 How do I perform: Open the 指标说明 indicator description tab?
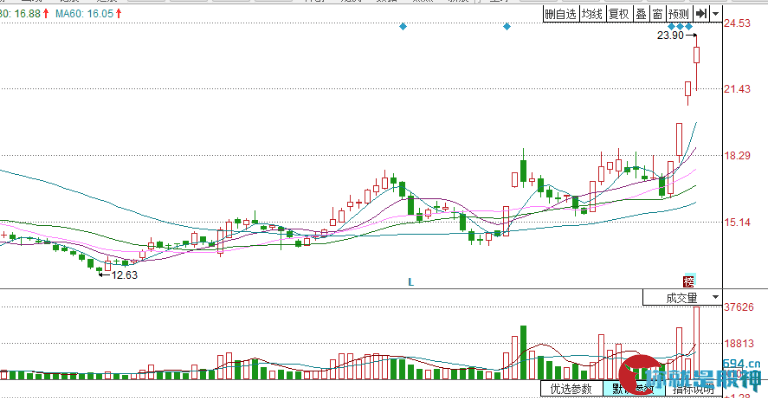pyautogui.click(x=694, y=389)
